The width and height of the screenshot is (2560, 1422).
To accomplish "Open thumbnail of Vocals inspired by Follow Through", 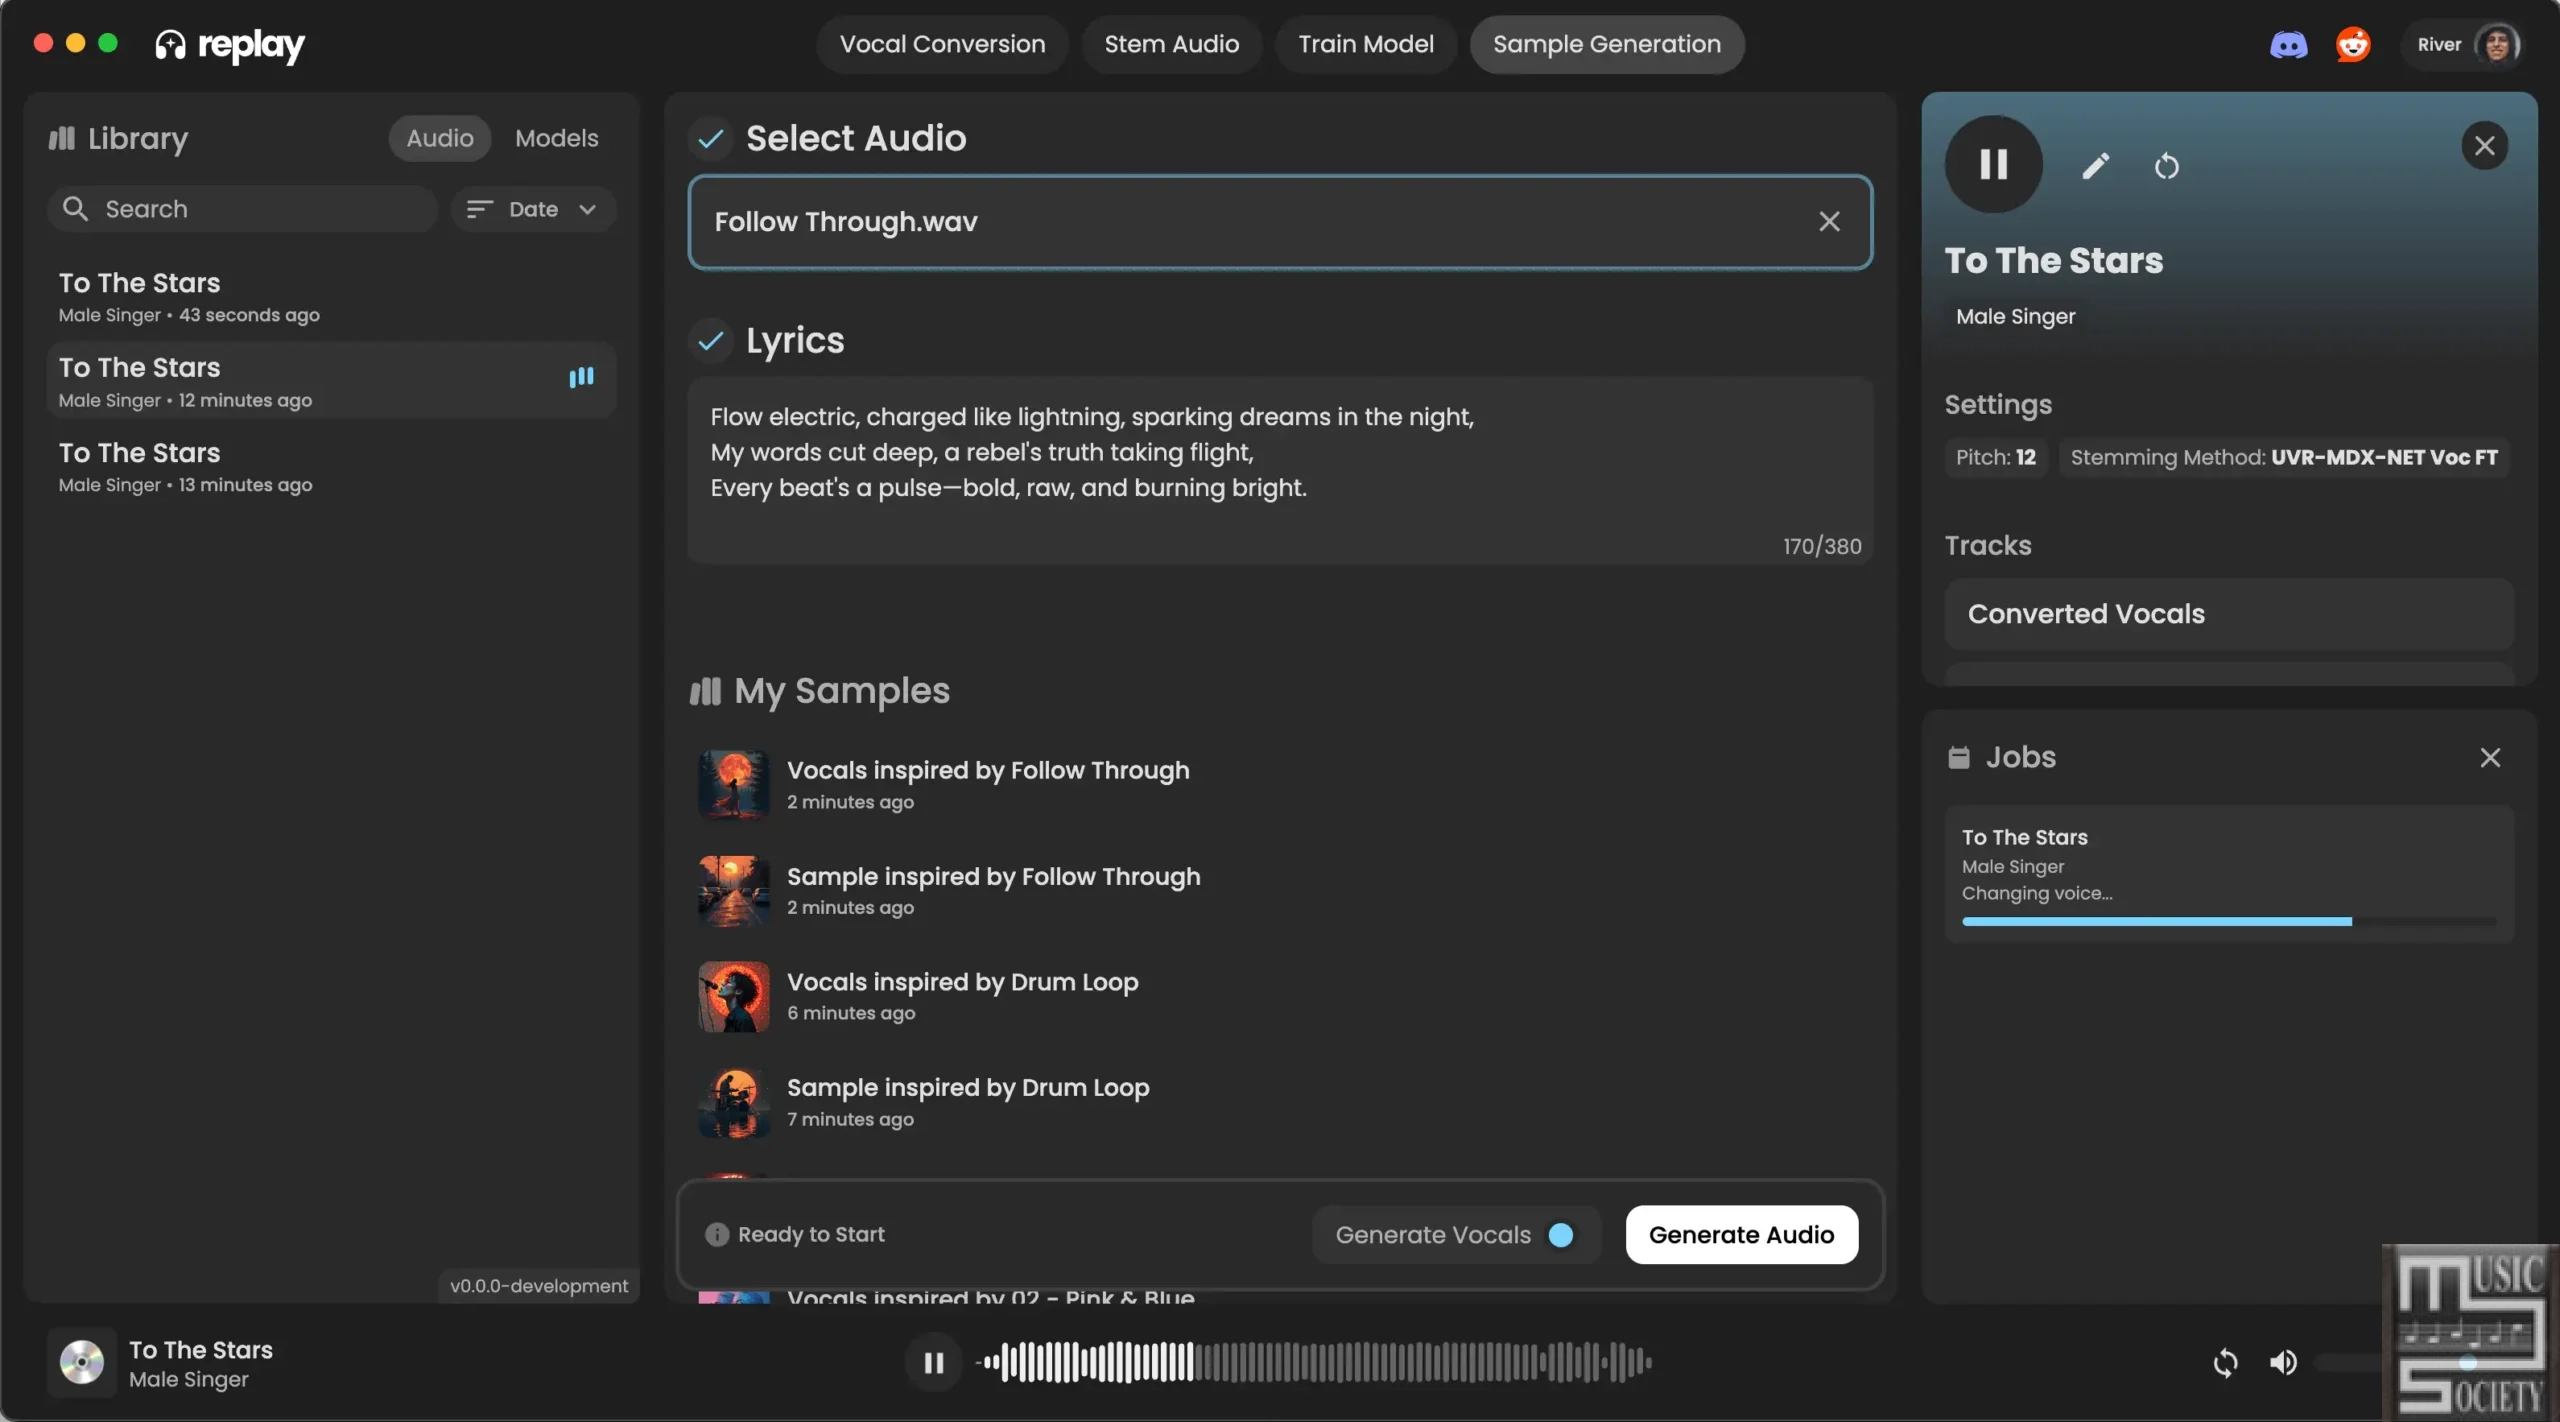I will click(734, 785).
